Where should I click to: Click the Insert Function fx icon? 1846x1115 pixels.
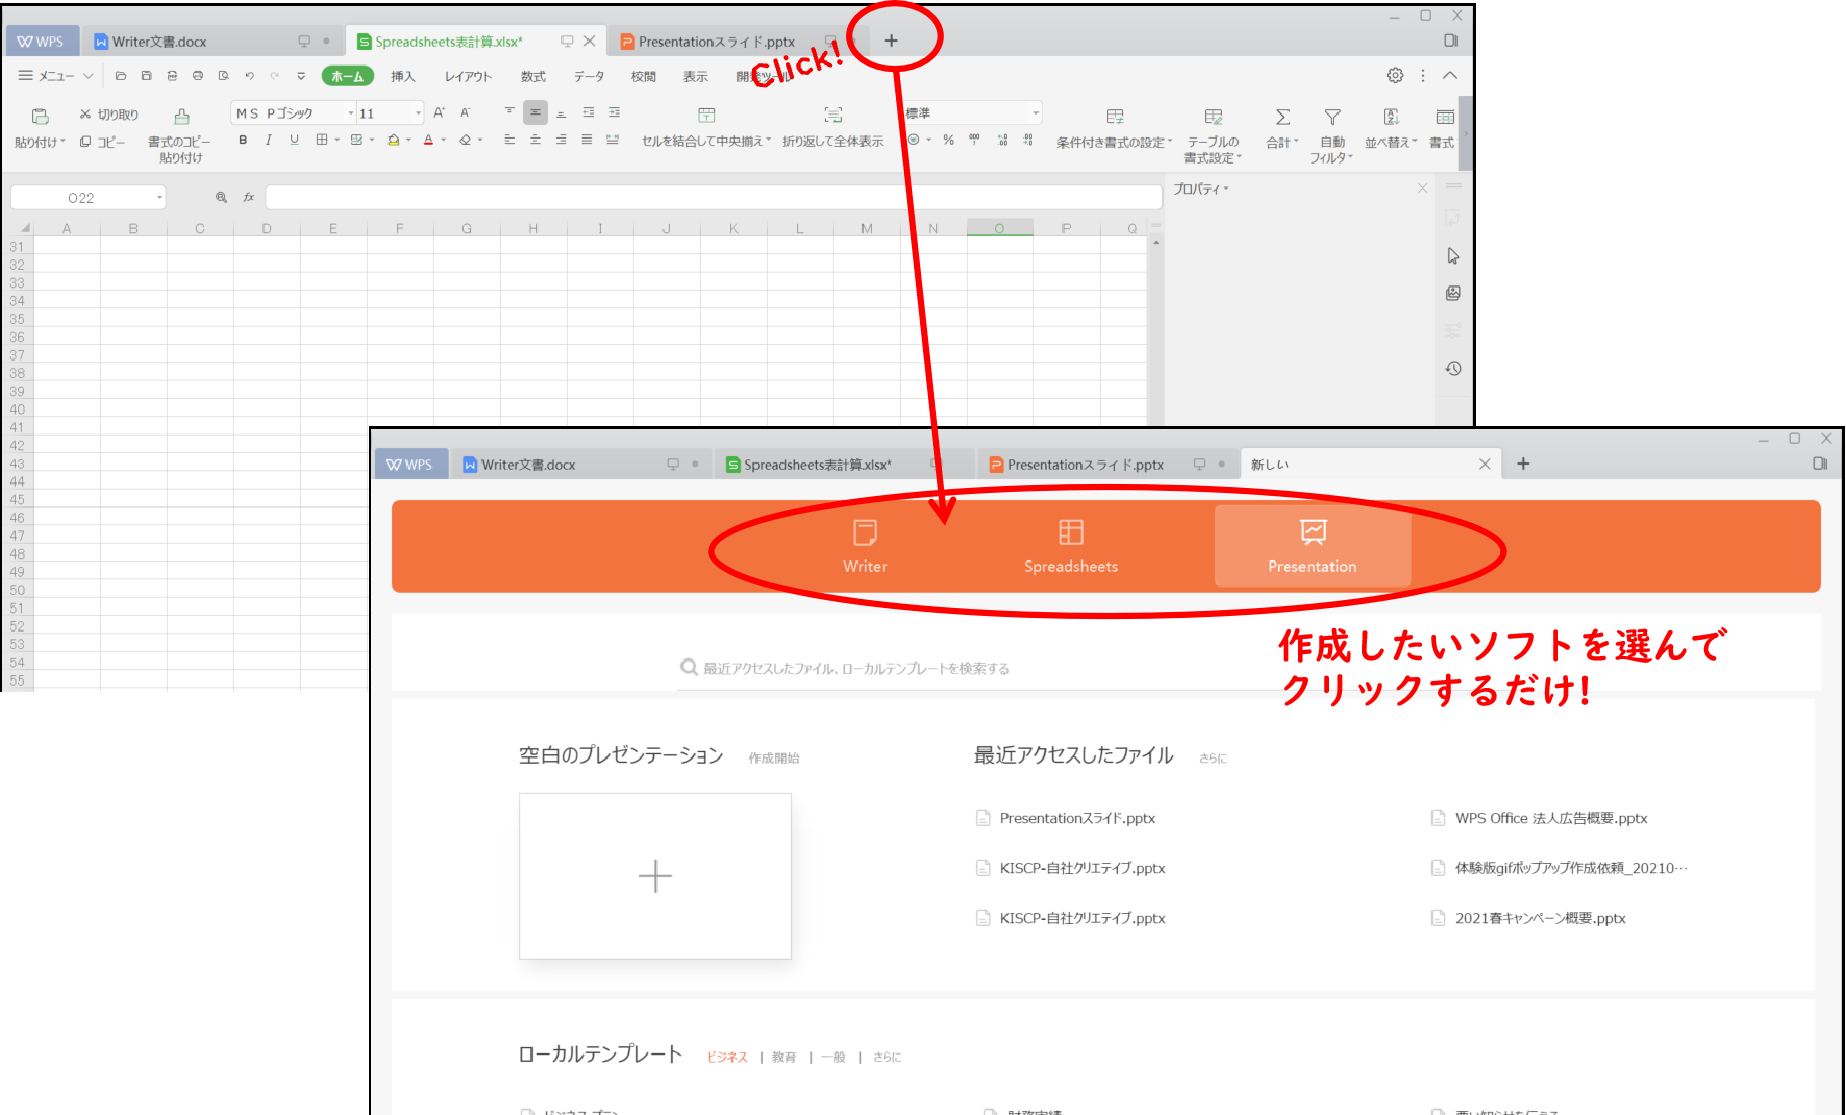coord(249,197)
